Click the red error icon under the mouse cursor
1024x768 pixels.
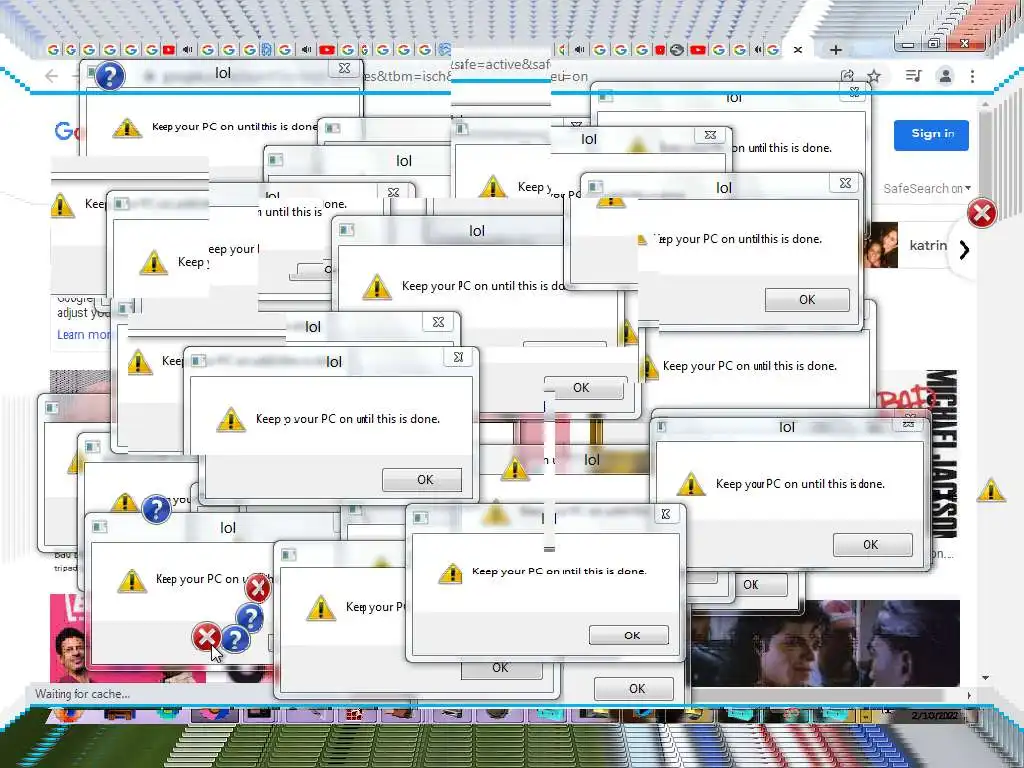[x=206, y=636]
